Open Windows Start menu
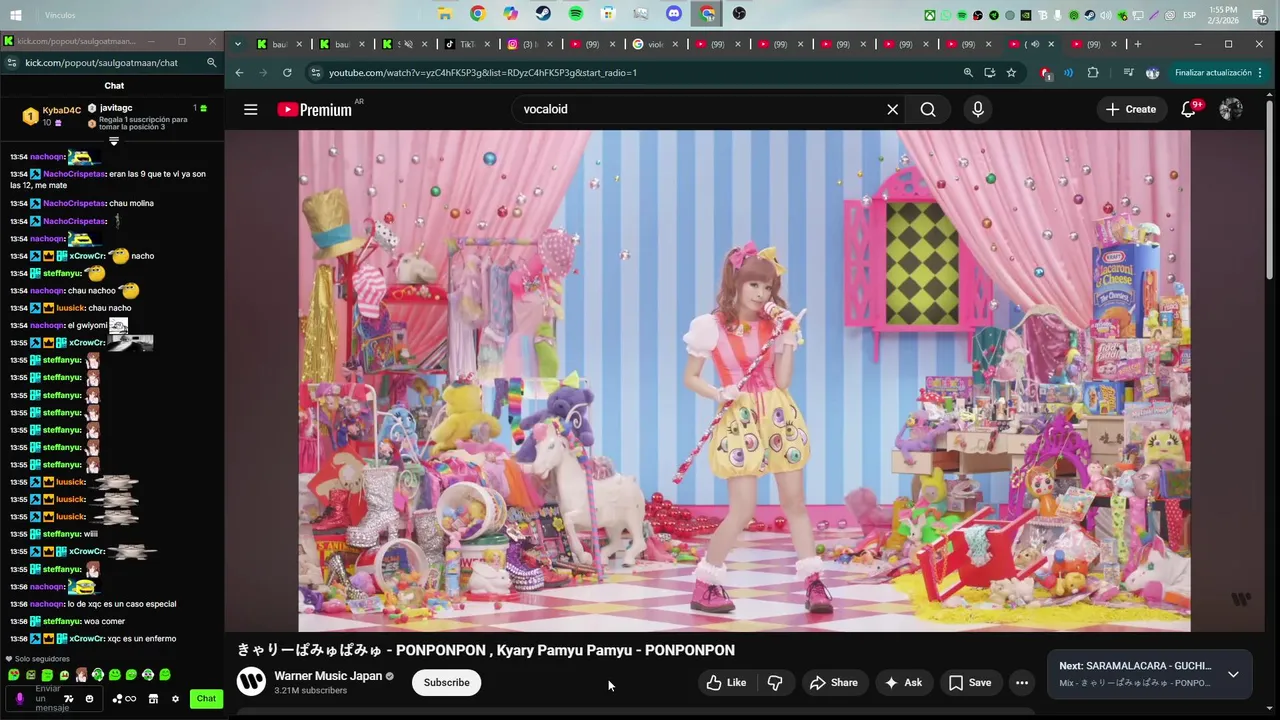Viewport: 1280px width, 720px height. tap(16, 15)
